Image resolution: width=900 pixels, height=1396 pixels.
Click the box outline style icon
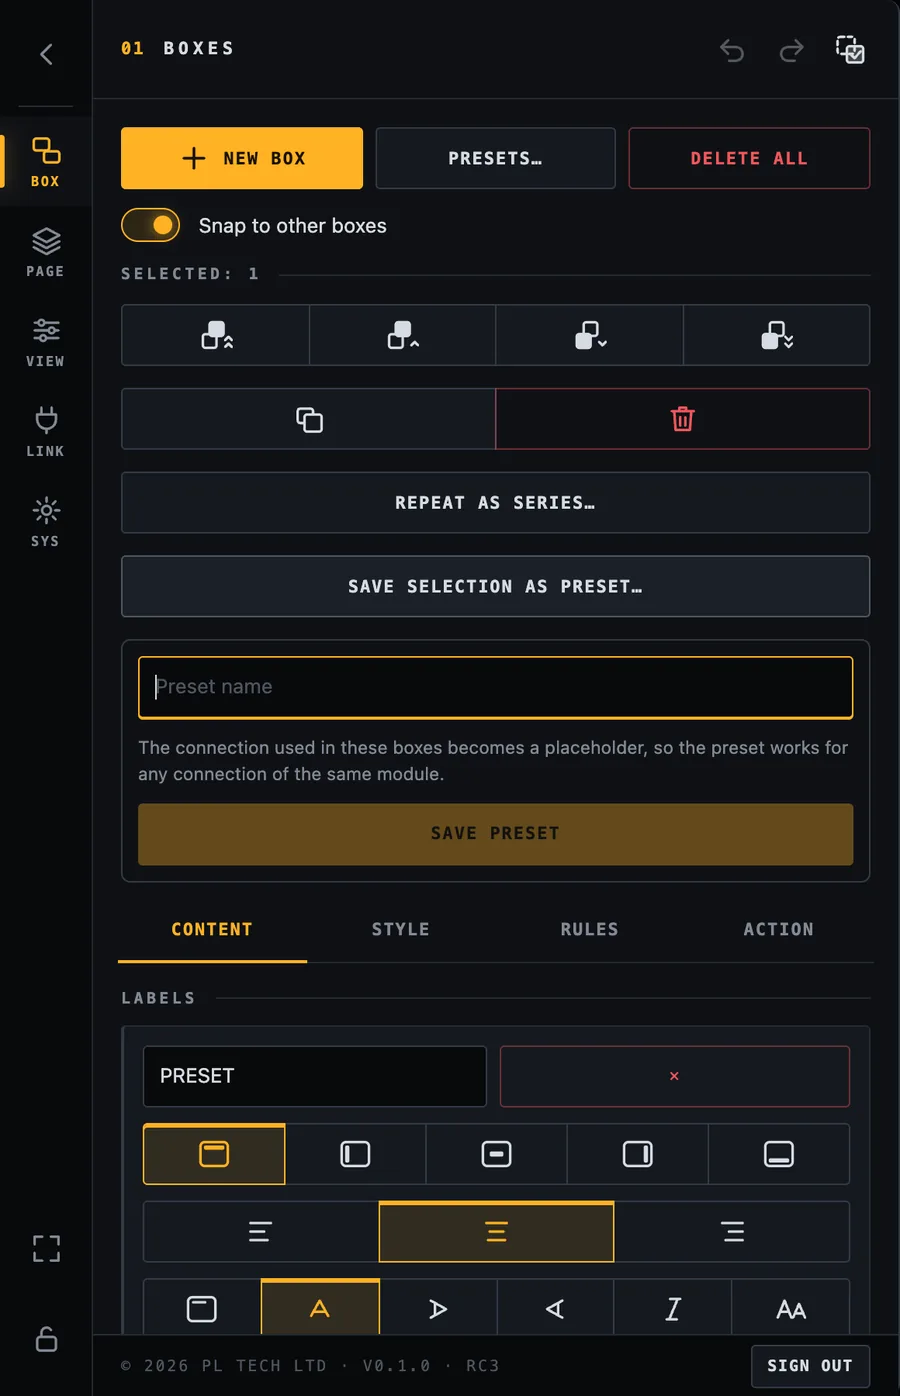point(202,1308)
